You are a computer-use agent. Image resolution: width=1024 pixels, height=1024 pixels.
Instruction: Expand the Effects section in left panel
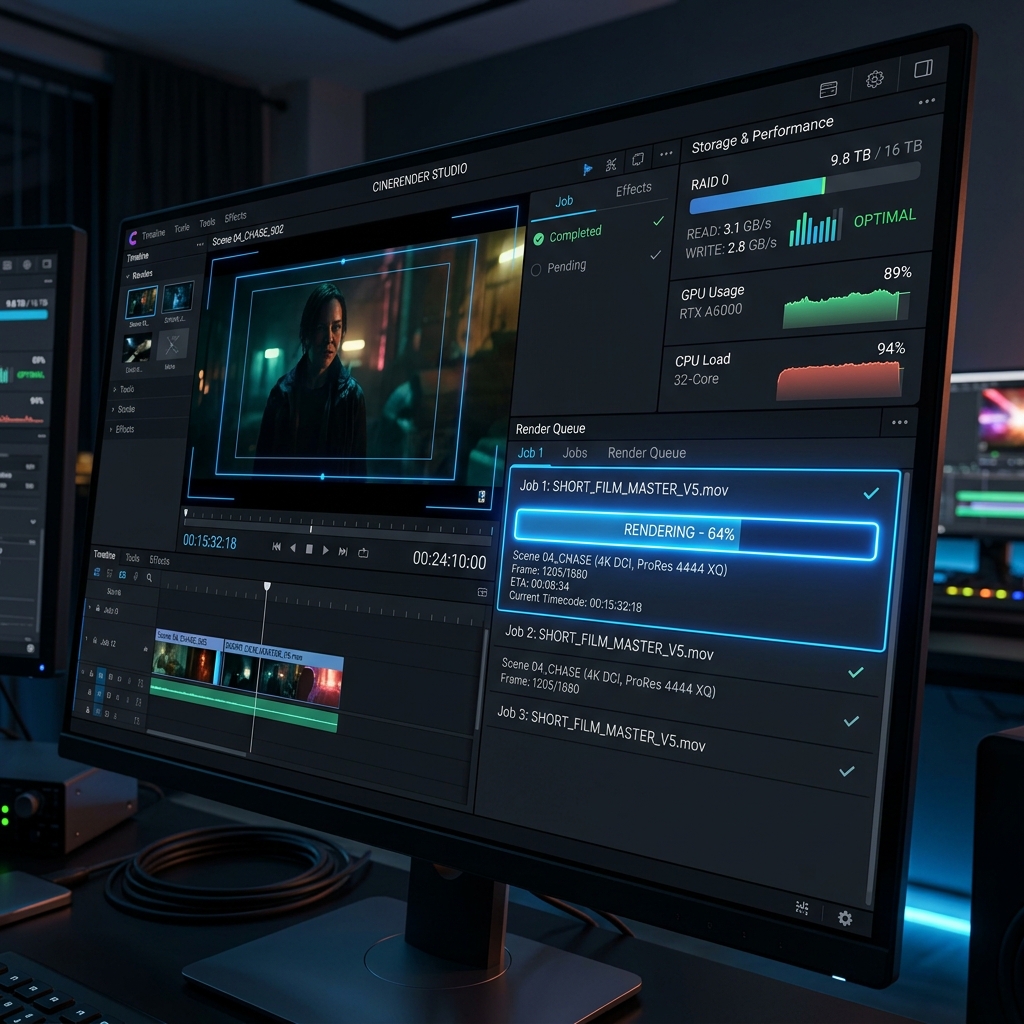121,429
